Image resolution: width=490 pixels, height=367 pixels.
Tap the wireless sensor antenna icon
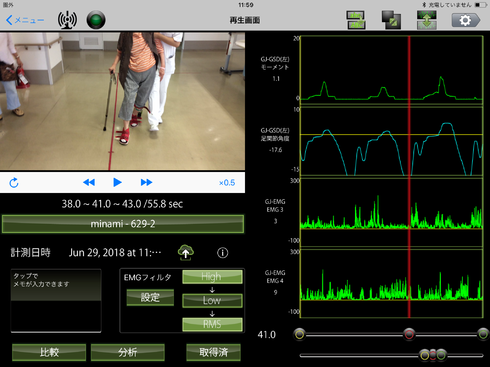67,20
